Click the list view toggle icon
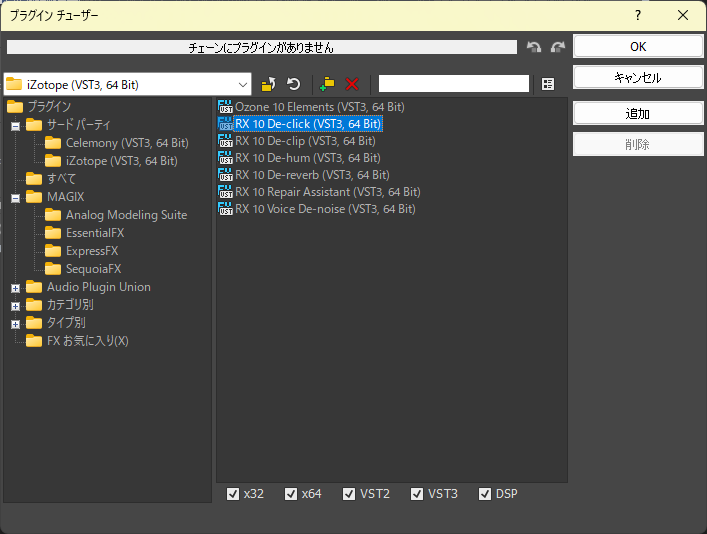The width and height of the screenshot is (707, 534). [548, 84]
